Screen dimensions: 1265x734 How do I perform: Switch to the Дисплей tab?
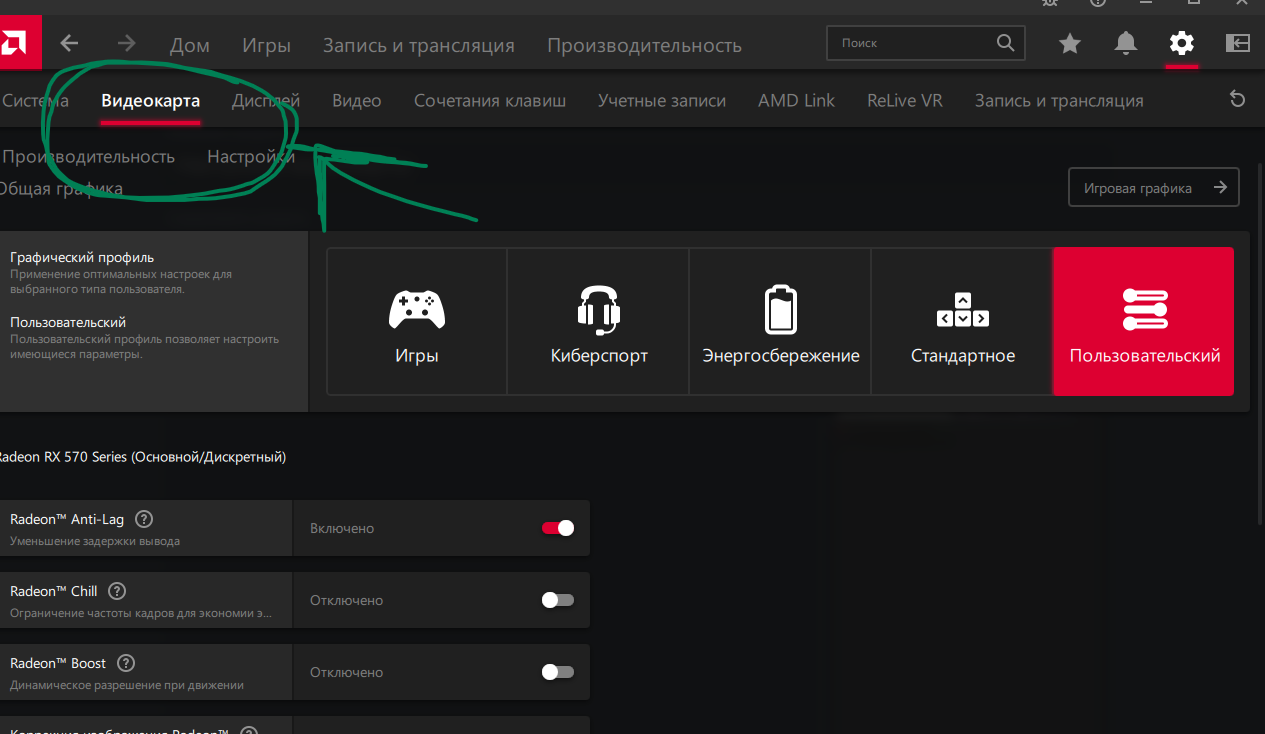point(266,100)
